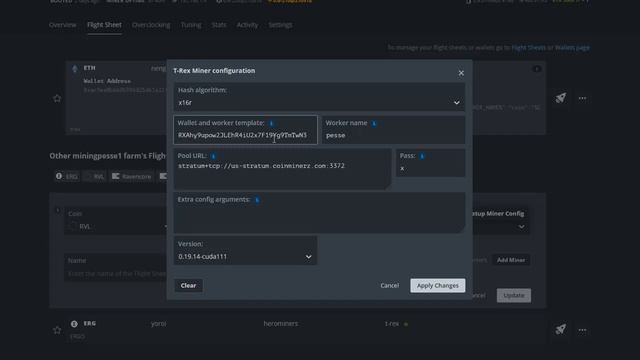Switch to the Overview tab
This screenshot has width=640, height=360.
62,25
